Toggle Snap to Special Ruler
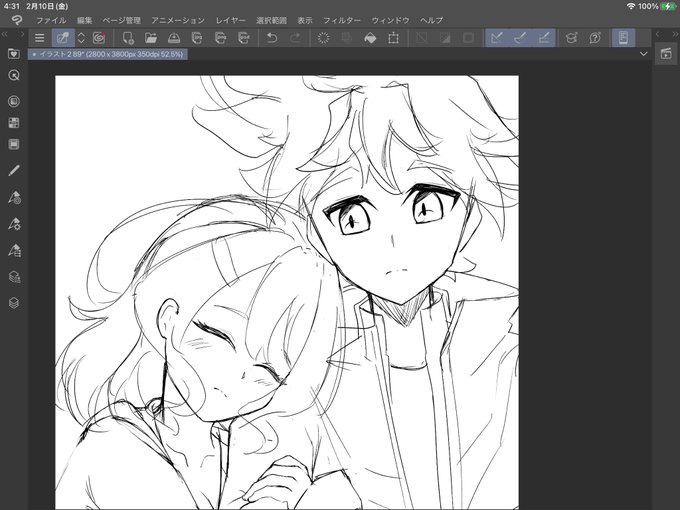Viewport: 680px width, 510px height. pyautogui.click(x=520, y=38)
